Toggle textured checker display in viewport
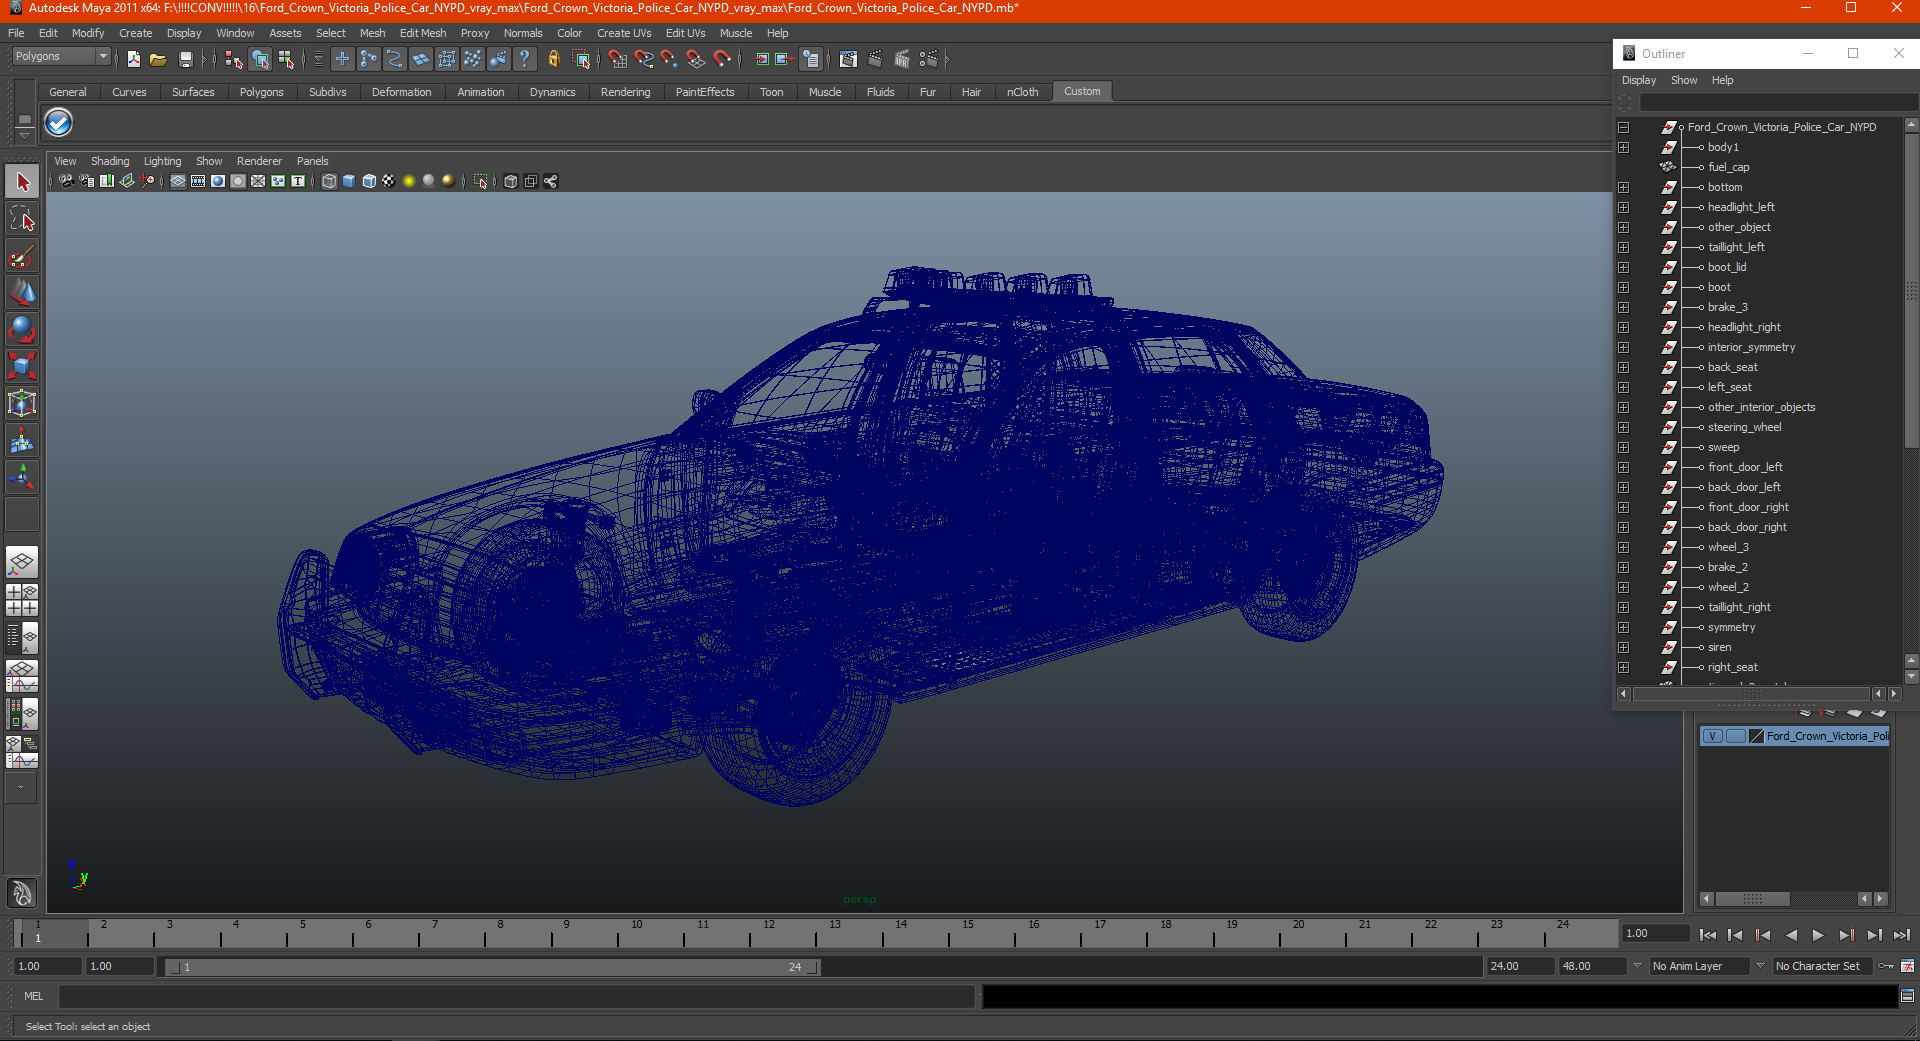Viewport: 1920px width, 1041px height. (389, 181)
